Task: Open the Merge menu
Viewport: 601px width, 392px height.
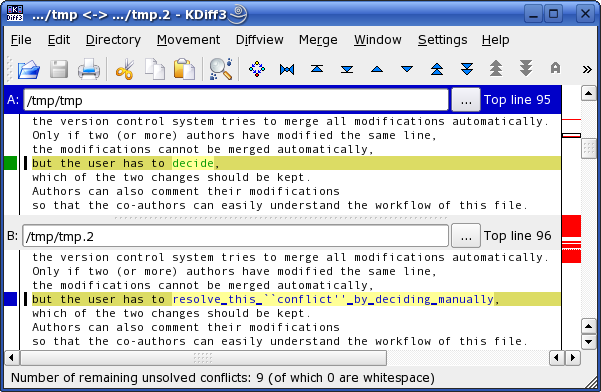Action: coord(318,40)
